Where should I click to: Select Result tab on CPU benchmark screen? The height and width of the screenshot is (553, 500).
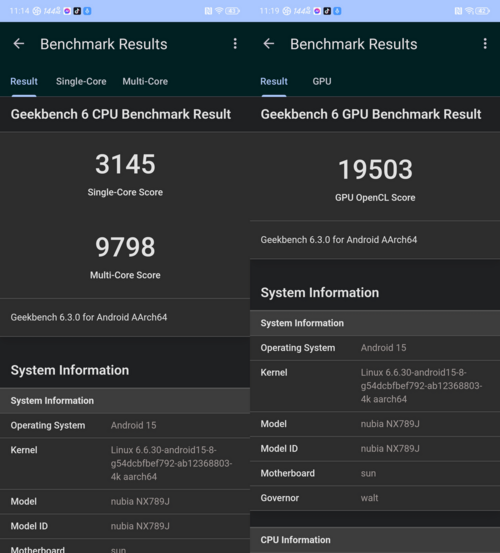tap(24, 81)
